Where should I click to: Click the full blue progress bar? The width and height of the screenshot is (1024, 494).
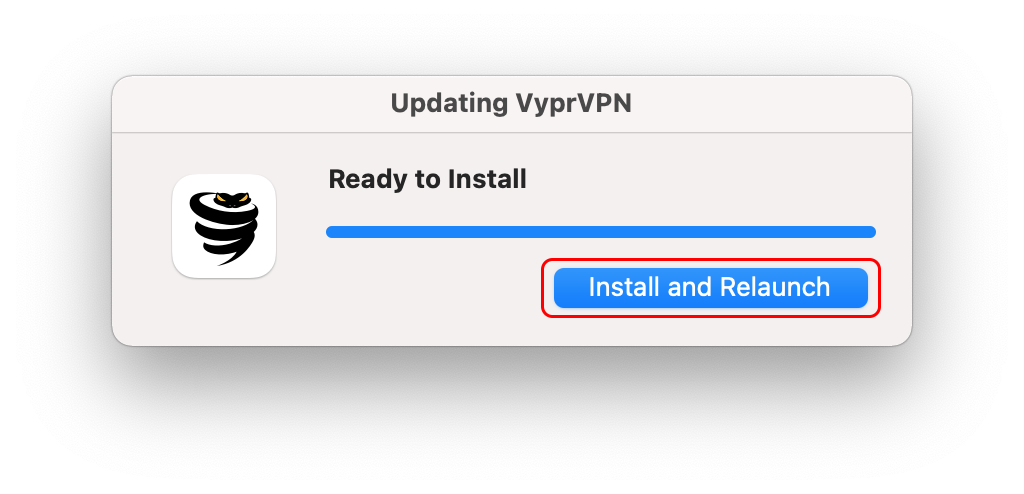600,232
